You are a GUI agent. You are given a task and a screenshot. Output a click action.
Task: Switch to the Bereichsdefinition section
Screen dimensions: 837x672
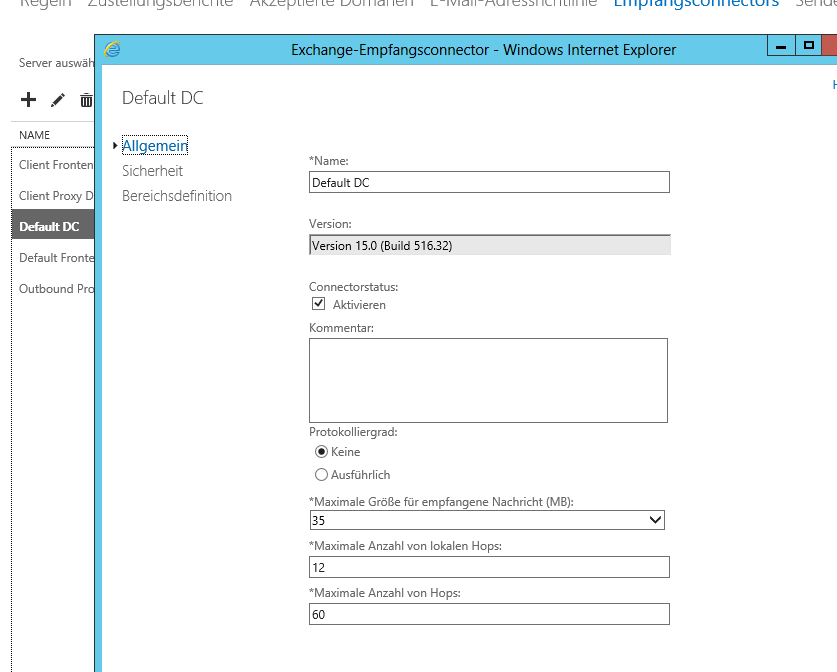pyautogui.click(x=177, y=196)
